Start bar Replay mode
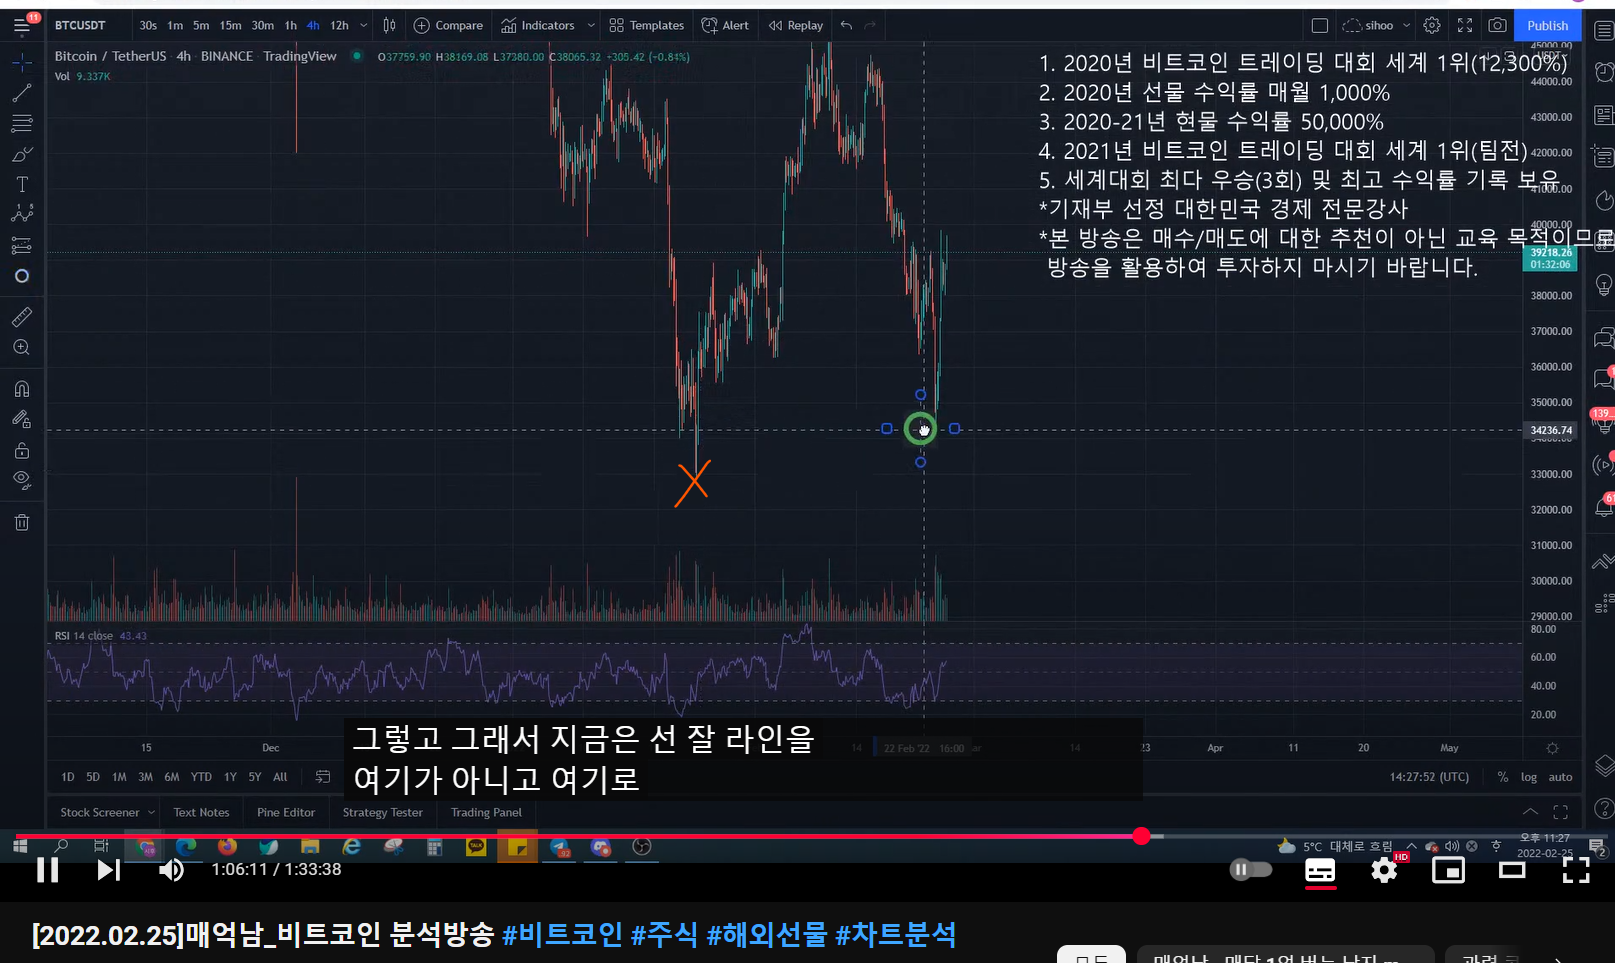Screen dimensions: 1615x963 pos(796,26)
